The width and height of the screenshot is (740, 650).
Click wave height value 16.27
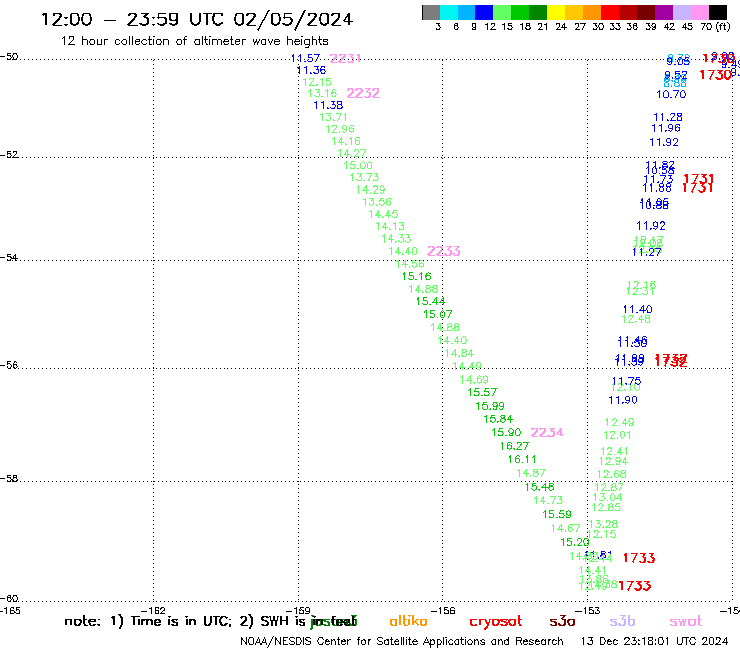[x=514, y=446]
